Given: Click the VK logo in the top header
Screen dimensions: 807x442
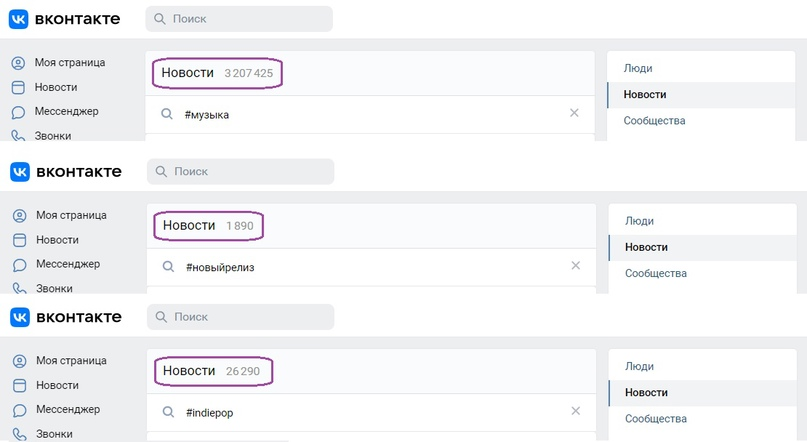Looking at the screenshot, I should 19,19.
